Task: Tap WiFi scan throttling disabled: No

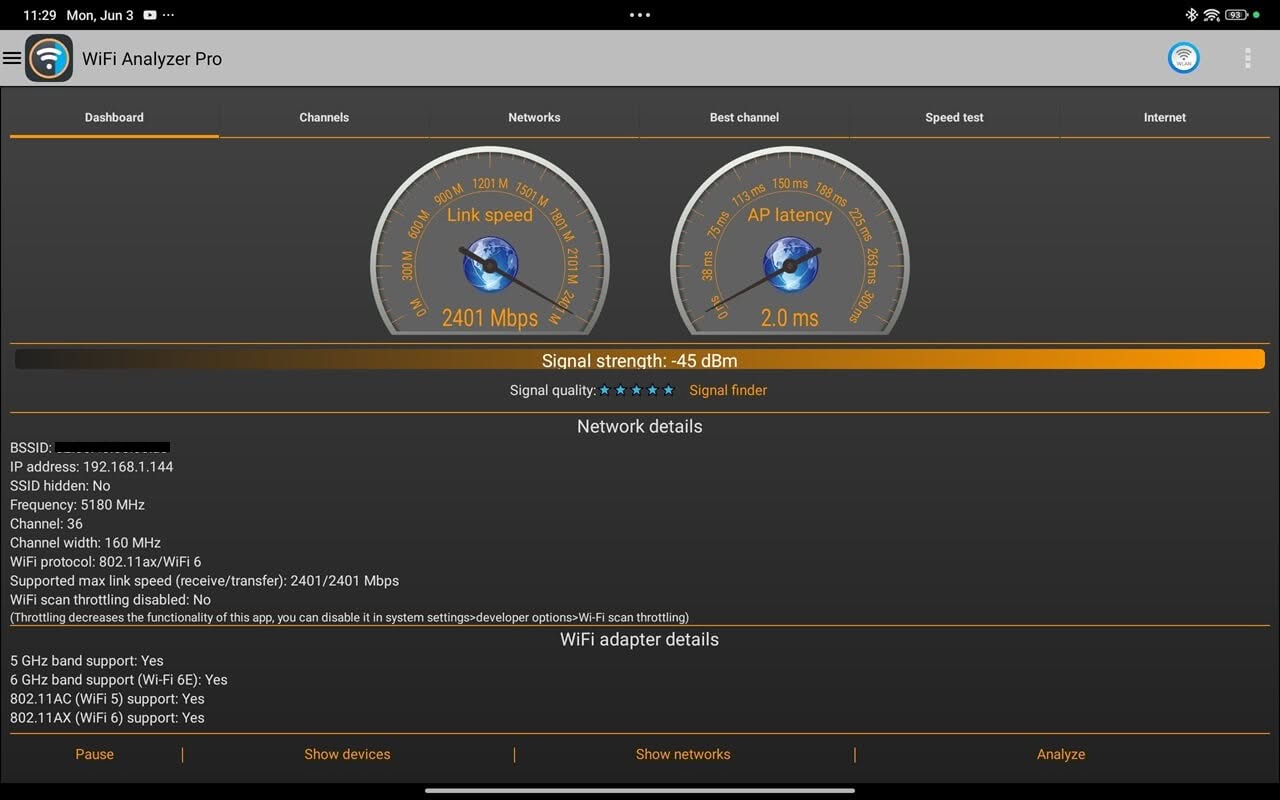Action: pos(110,600)
